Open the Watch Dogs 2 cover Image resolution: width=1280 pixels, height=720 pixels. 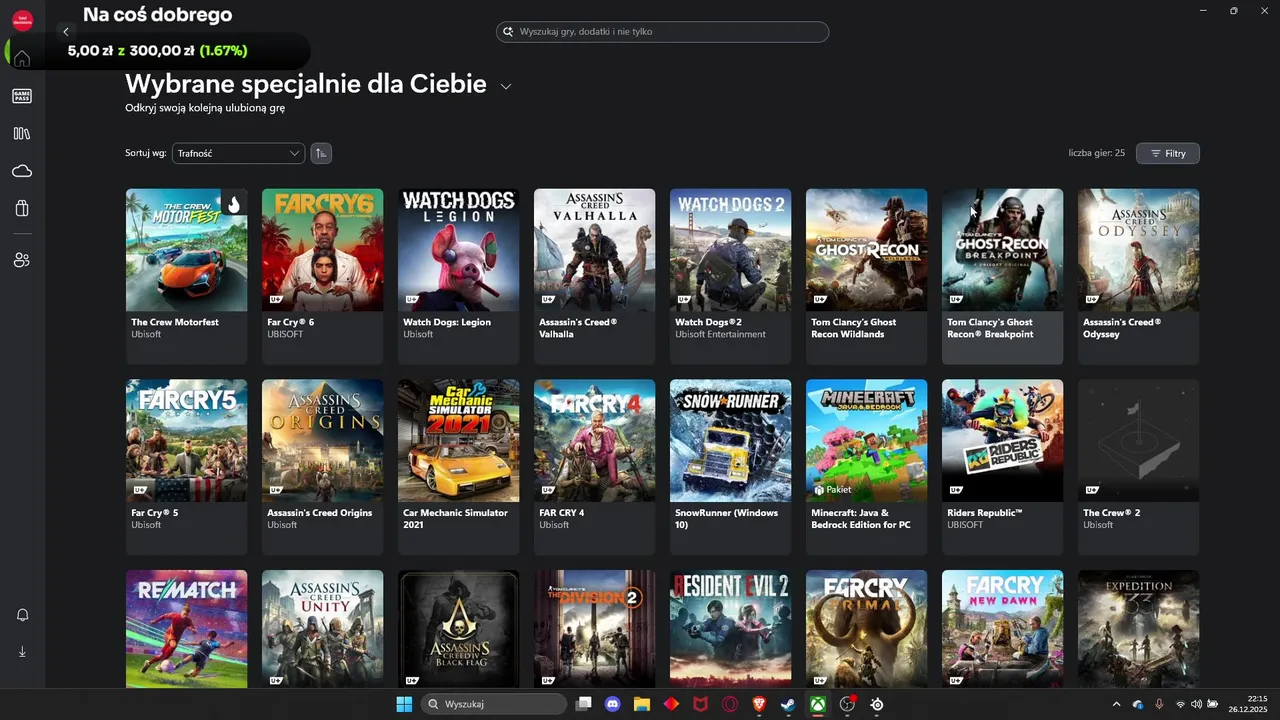pos(730,250)
